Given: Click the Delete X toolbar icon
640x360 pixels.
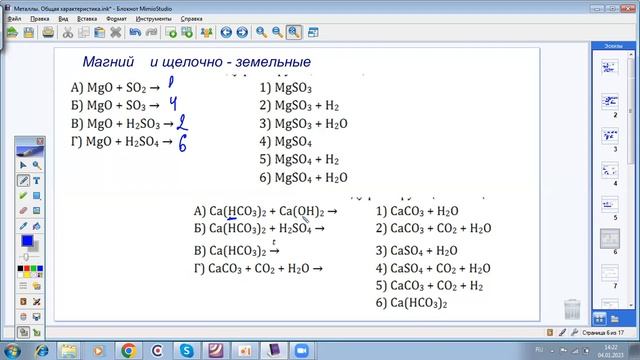Looking at the screenshot, I should (x=116, y=32).
